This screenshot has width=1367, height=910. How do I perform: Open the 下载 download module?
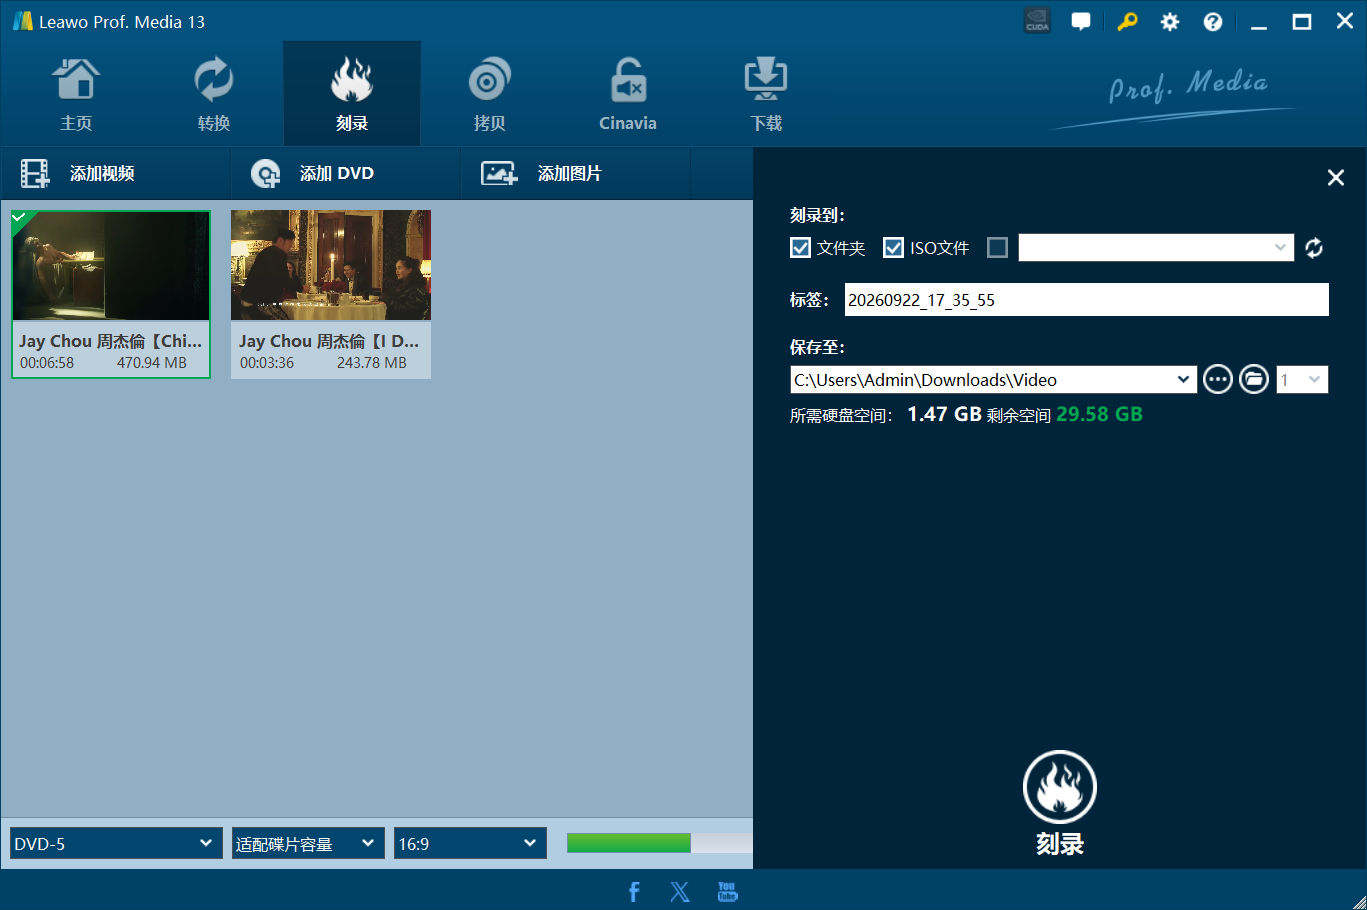click(766, 95)
